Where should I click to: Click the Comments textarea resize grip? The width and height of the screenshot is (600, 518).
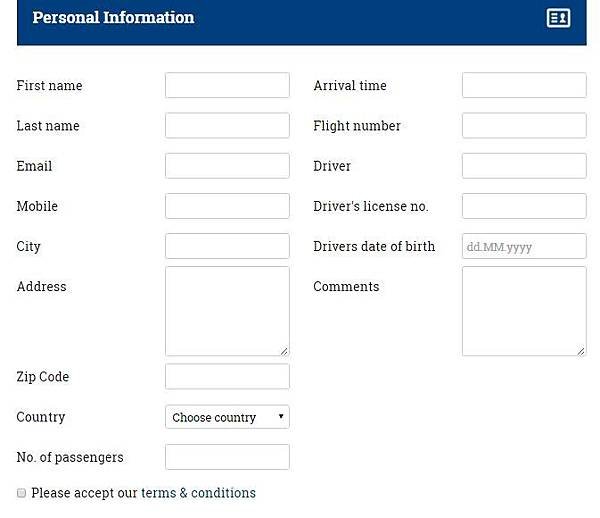pos(581,351)
